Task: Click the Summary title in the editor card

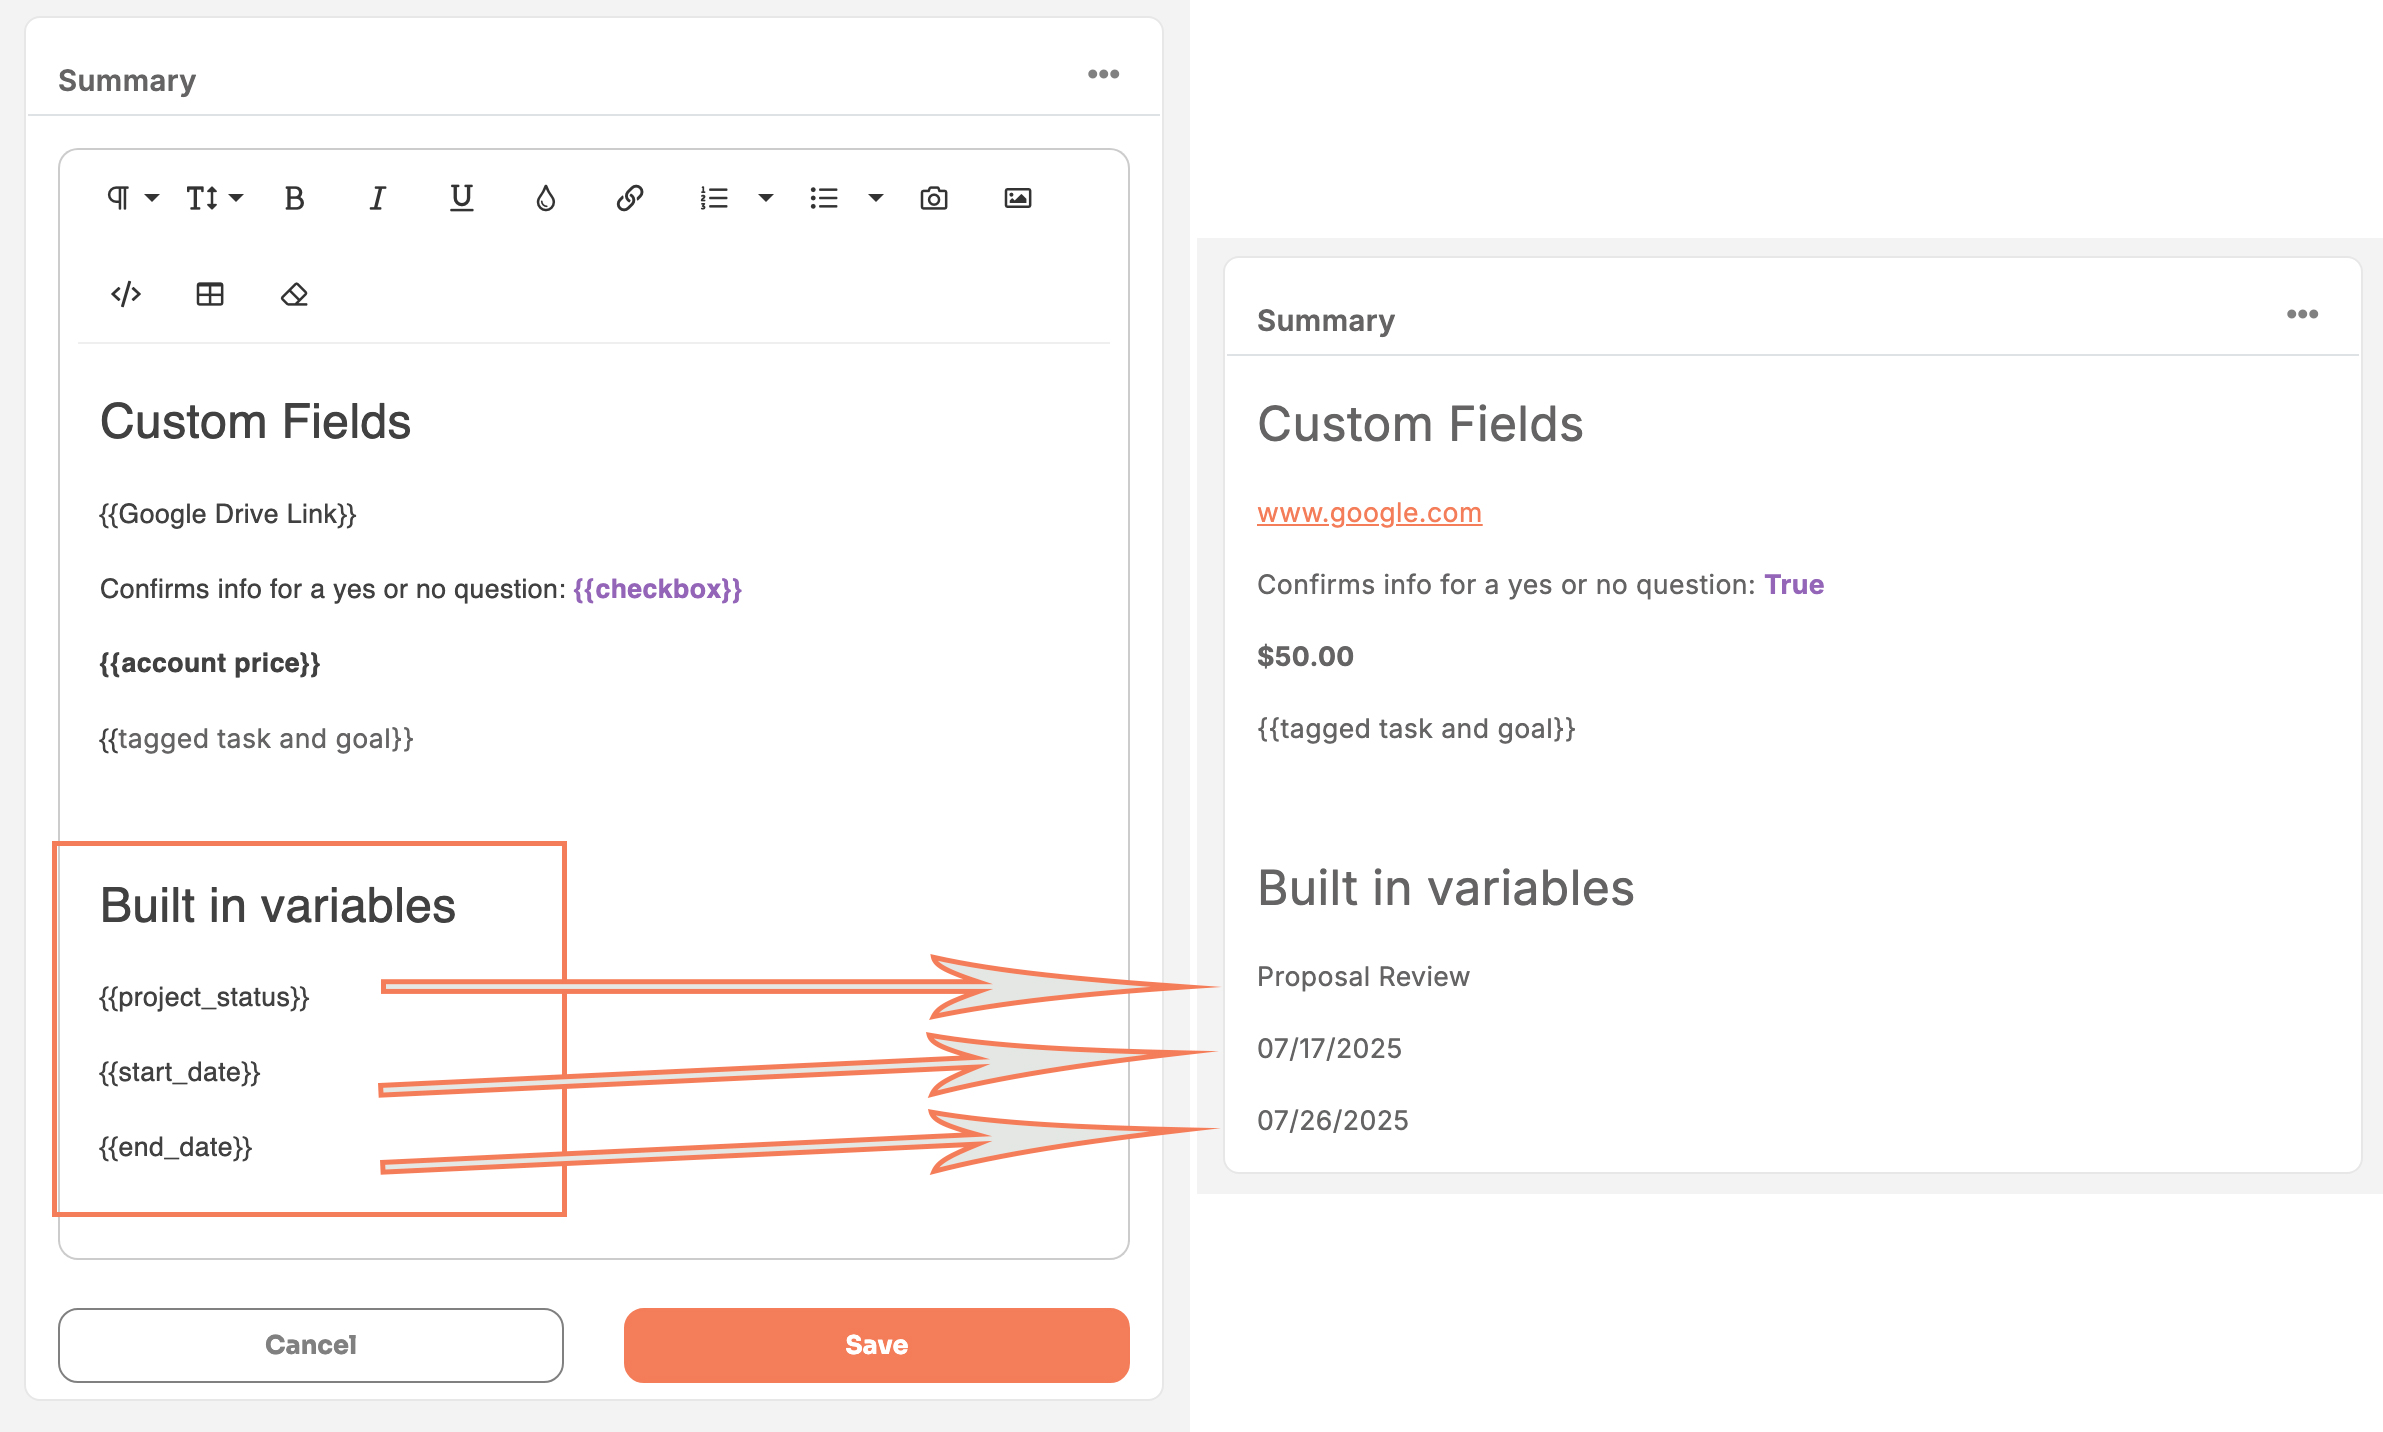Action: pos(127,80)
